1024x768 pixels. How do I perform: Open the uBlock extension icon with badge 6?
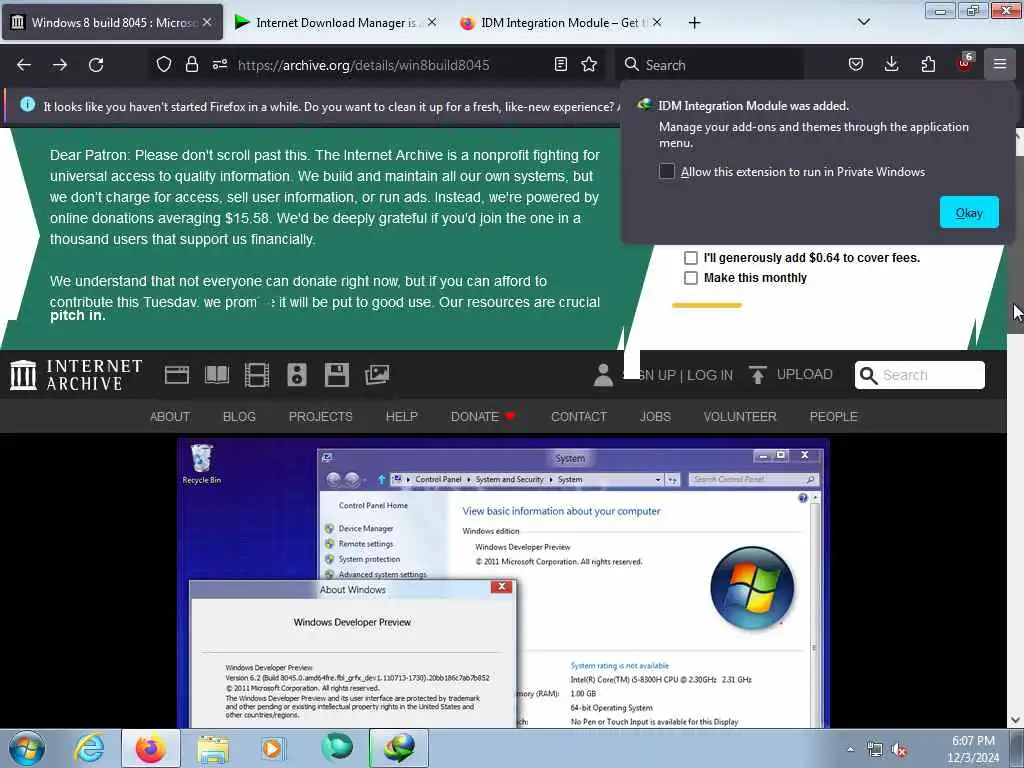coord(965,63)
